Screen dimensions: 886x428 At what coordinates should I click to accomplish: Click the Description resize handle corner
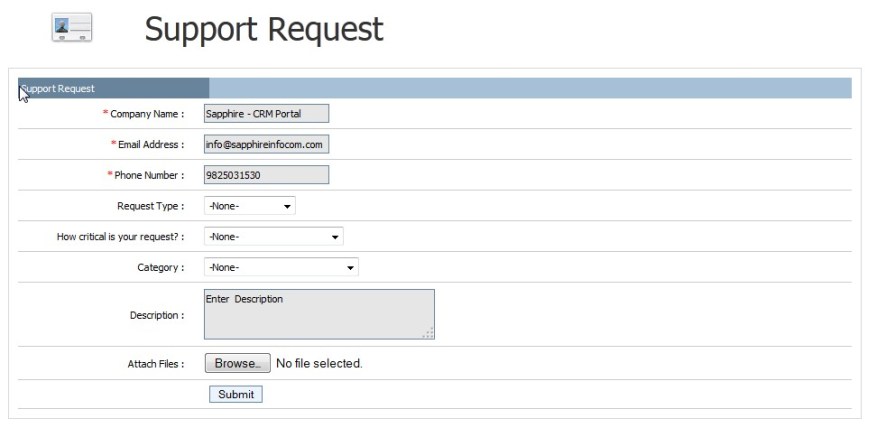[x=429, y=334]
